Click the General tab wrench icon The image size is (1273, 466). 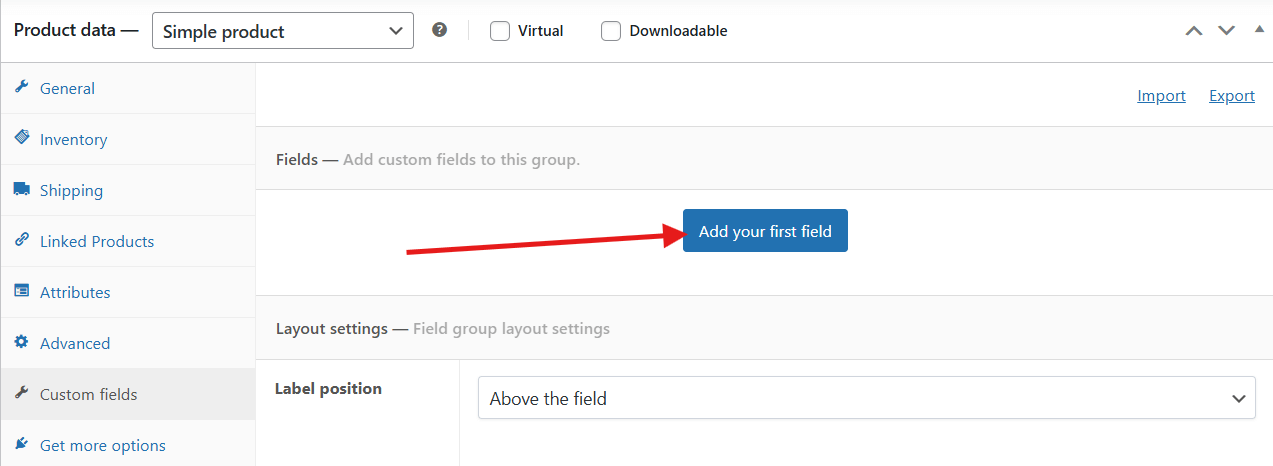click(21, 87)
